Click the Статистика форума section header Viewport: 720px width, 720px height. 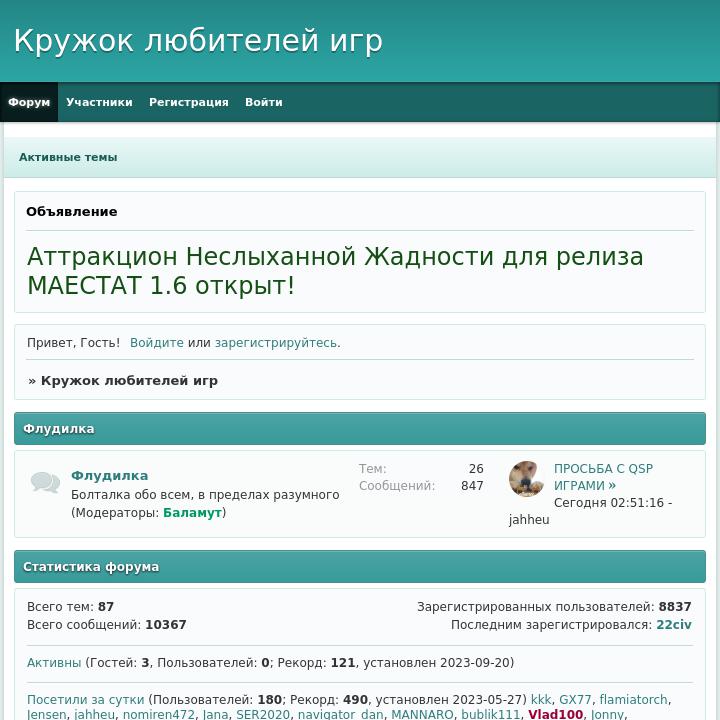click(360, 567)
